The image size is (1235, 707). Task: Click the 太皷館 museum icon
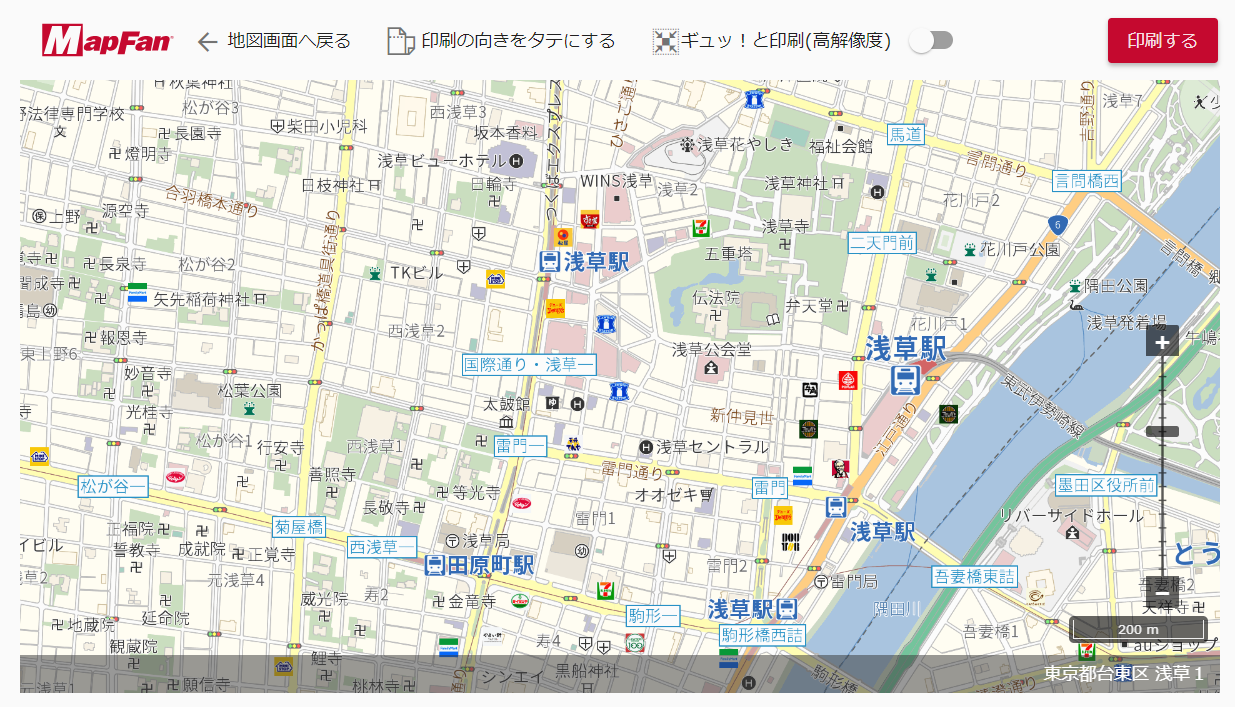(506, 422)
